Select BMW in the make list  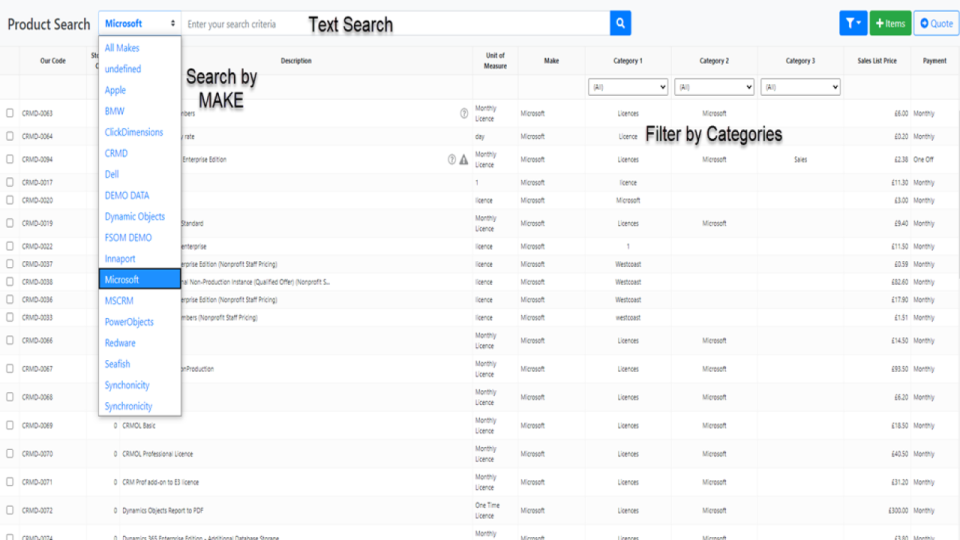(x=114, y=111)
